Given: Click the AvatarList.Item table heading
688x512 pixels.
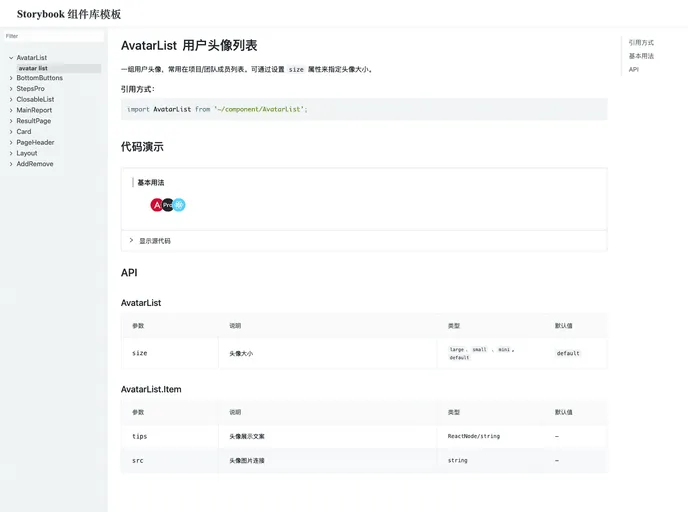Looking at the screenshot, I should [151, 389].
